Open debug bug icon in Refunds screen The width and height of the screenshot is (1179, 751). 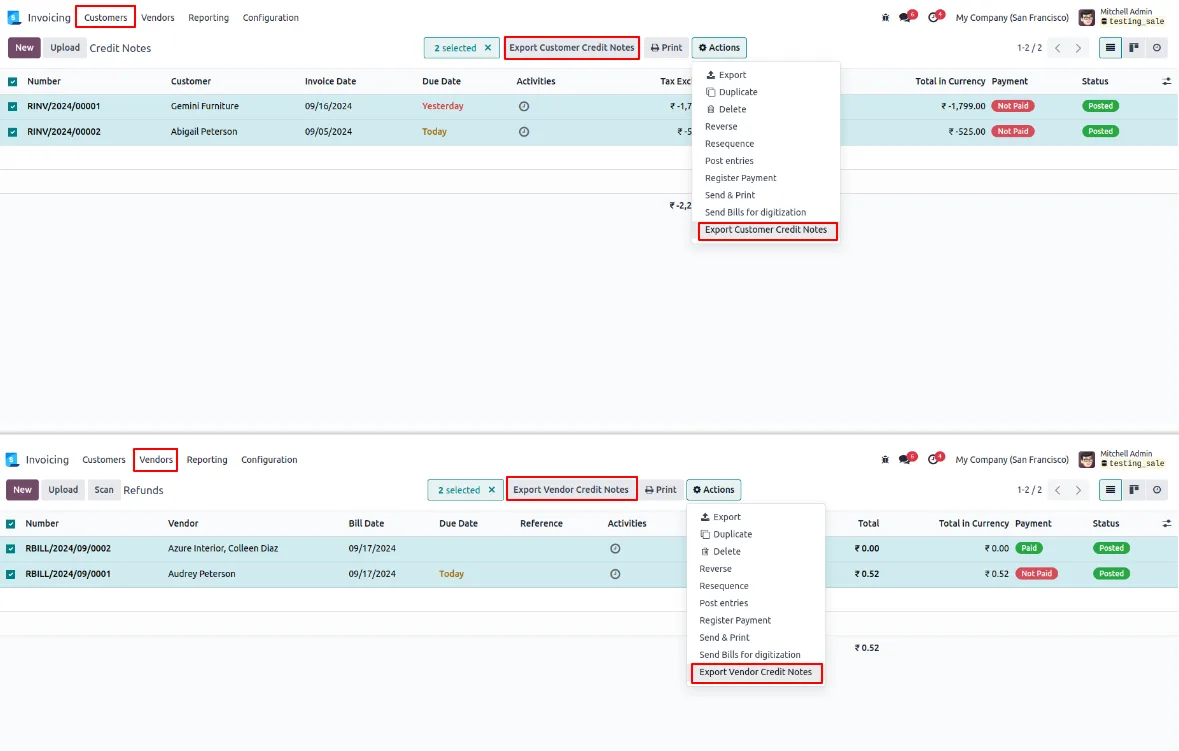(885, 459)
